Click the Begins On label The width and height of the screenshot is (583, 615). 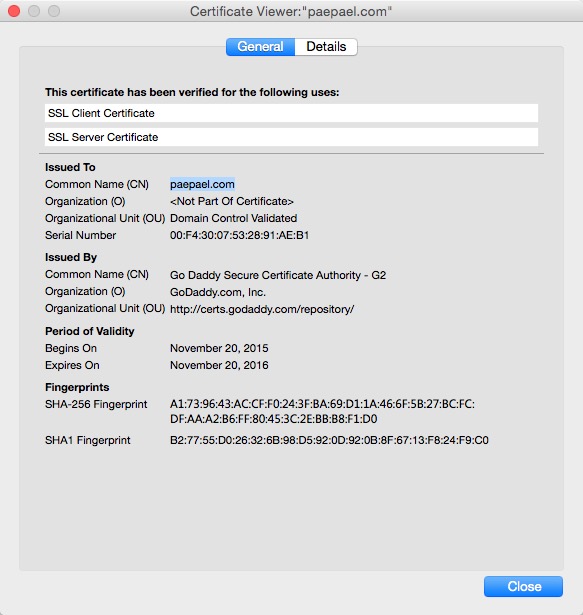click(x=71, y=348)
